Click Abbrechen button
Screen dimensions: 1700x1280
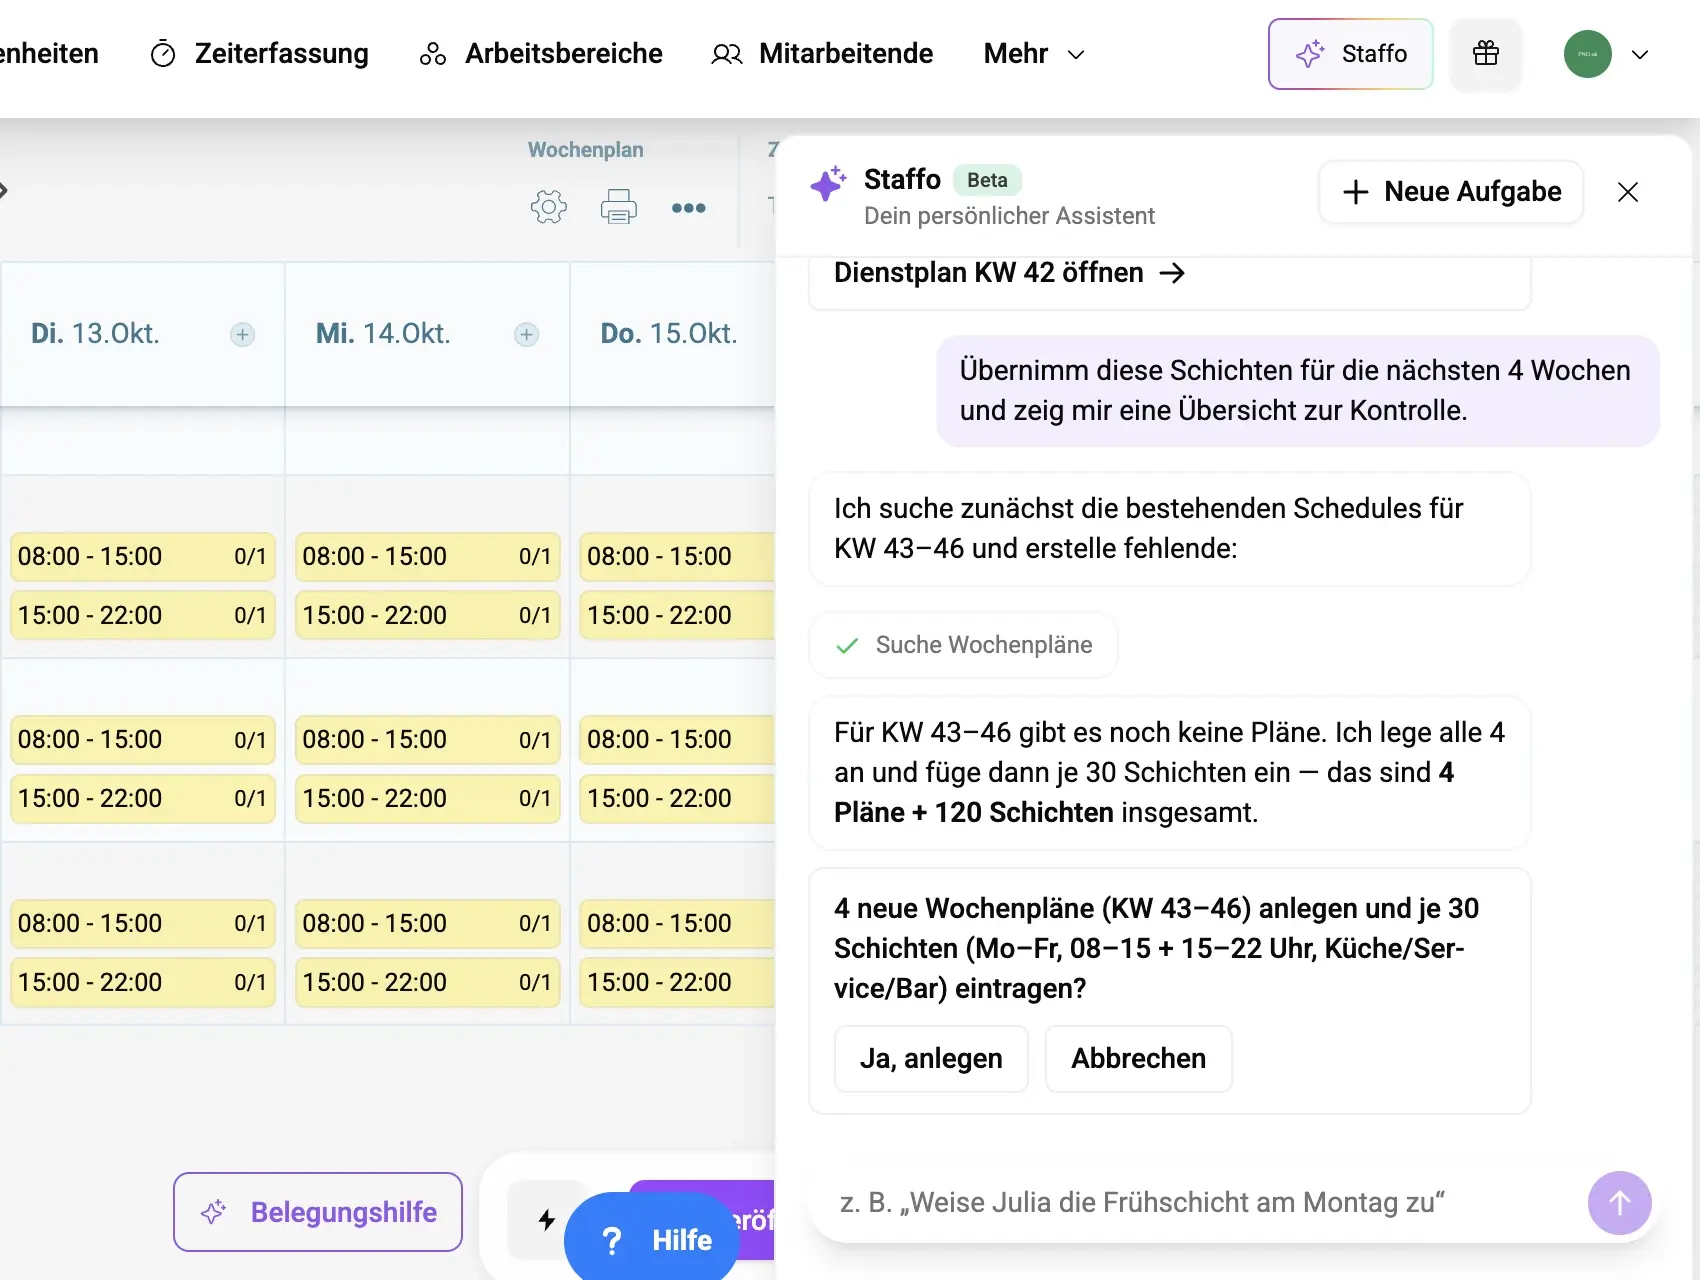(x=1139, y=1059)
